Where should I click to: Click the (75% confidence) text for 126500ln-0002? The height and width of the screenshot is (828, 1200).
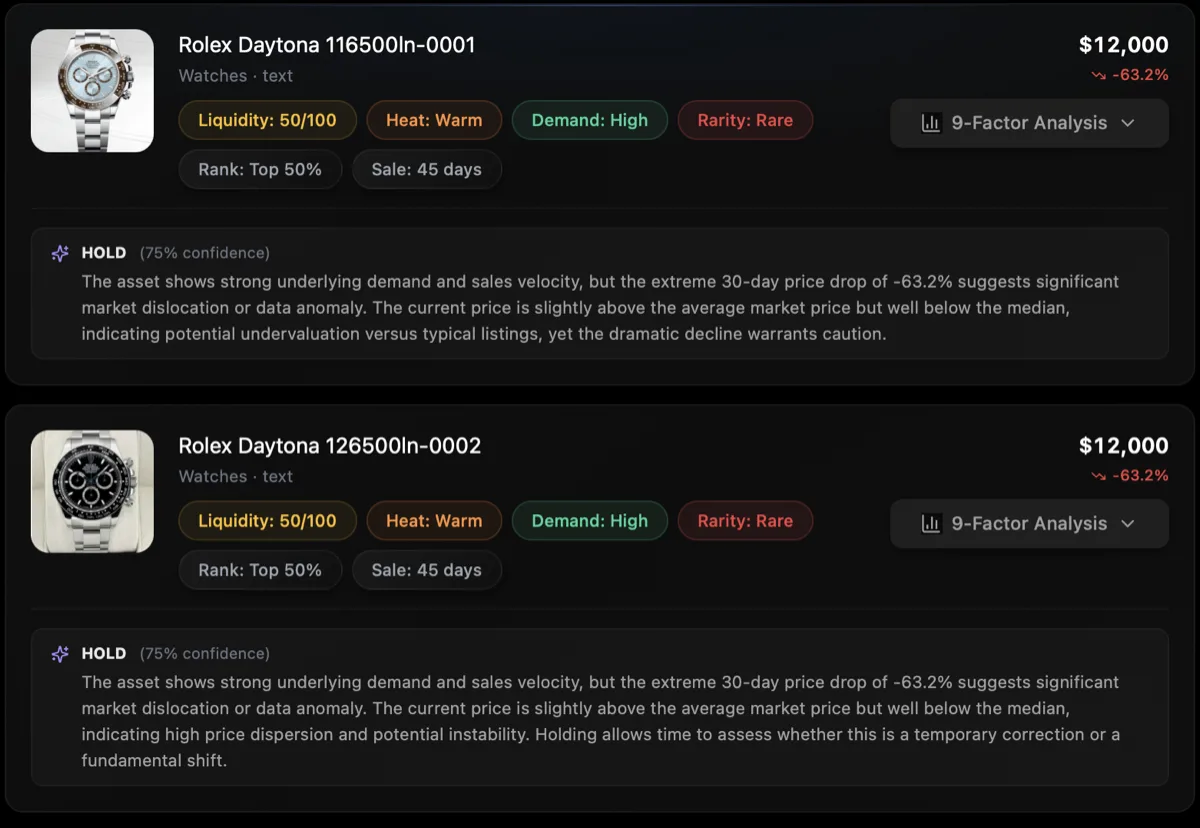[205, 654]
